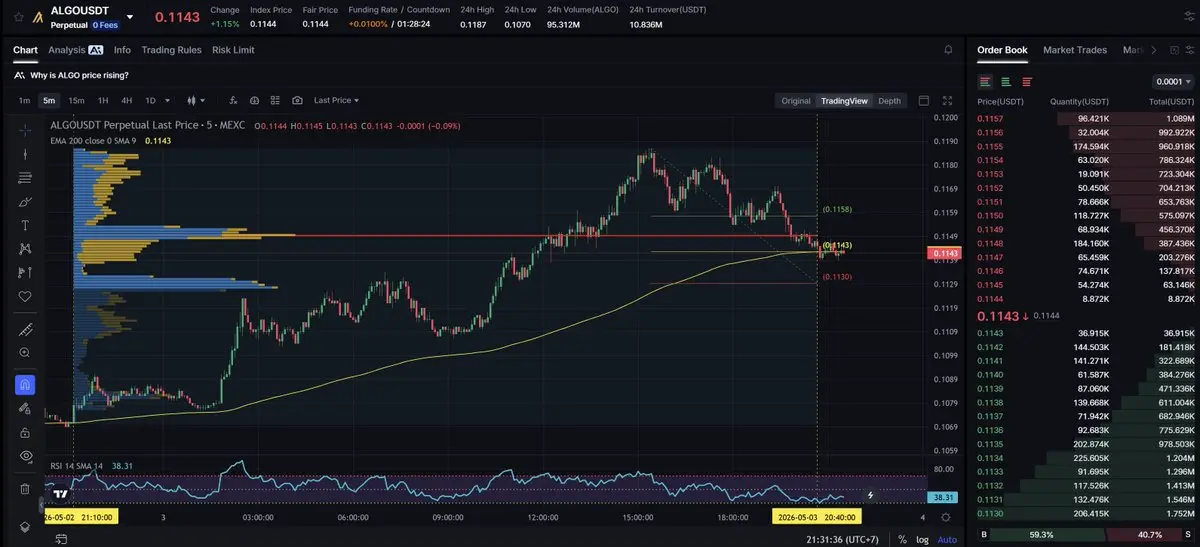Switch chart to 4H timeframe
The height and width of the screenshot is (547, 1200).
click(127, 100)
